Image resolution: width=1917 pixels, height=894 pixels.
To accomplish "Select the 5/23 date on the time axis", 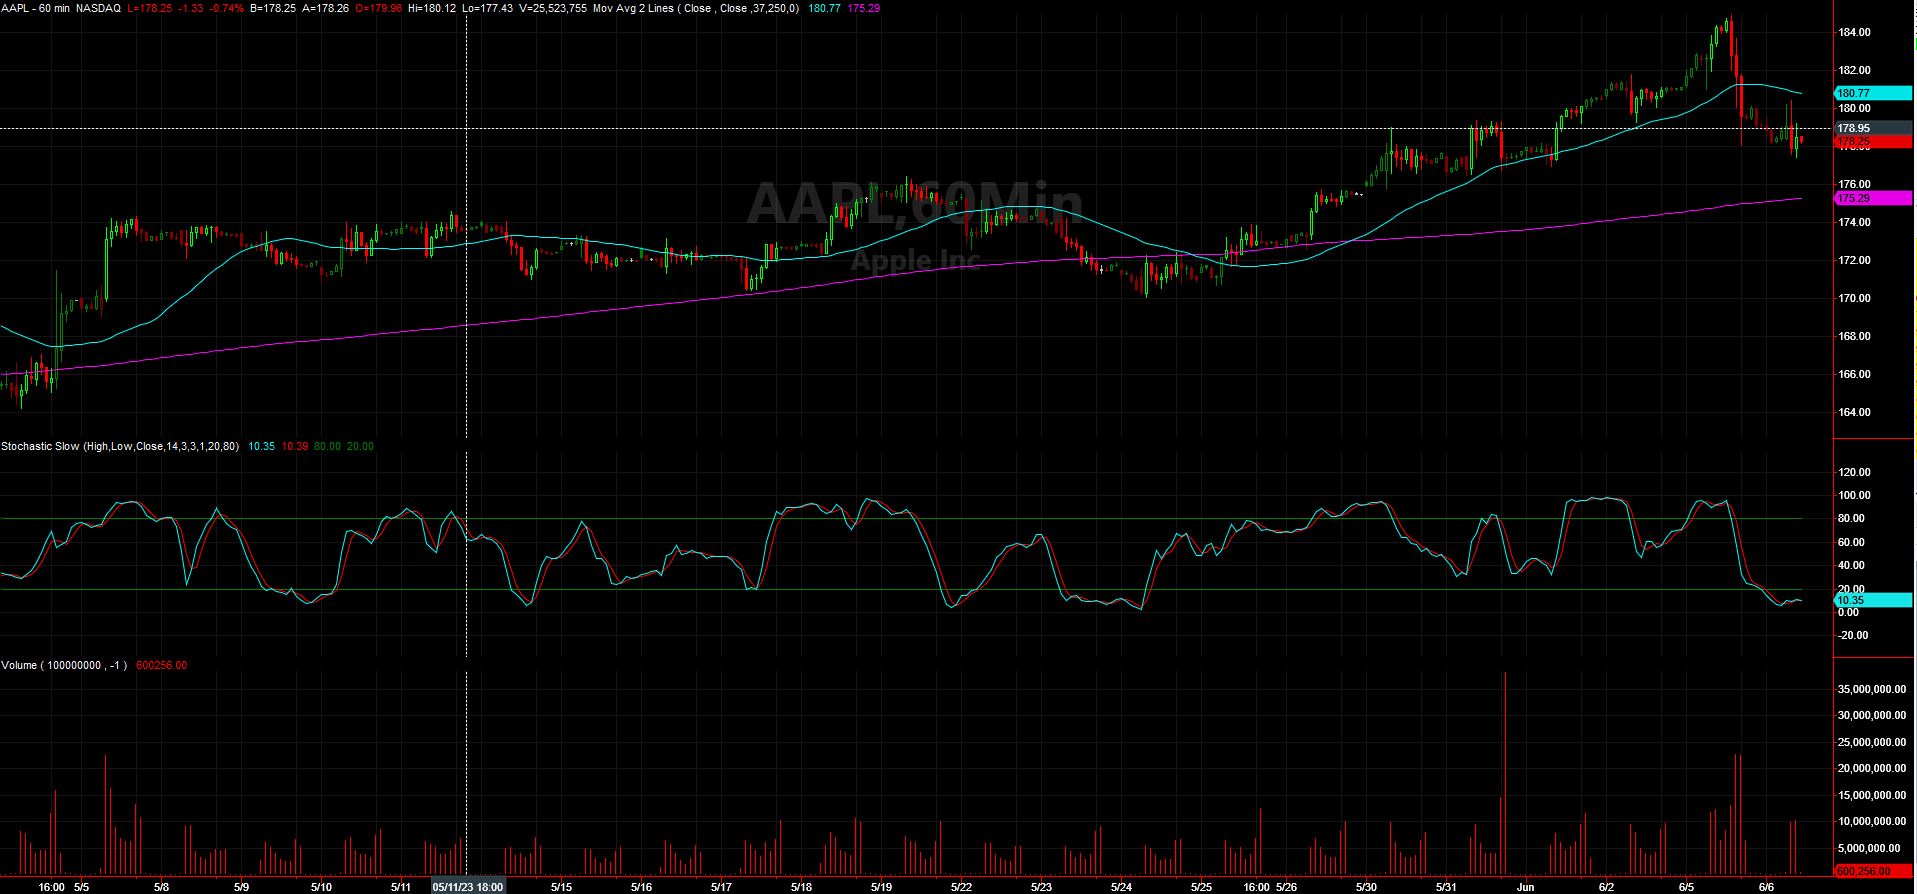I will pyautogui.click(x=1041, y=887).
